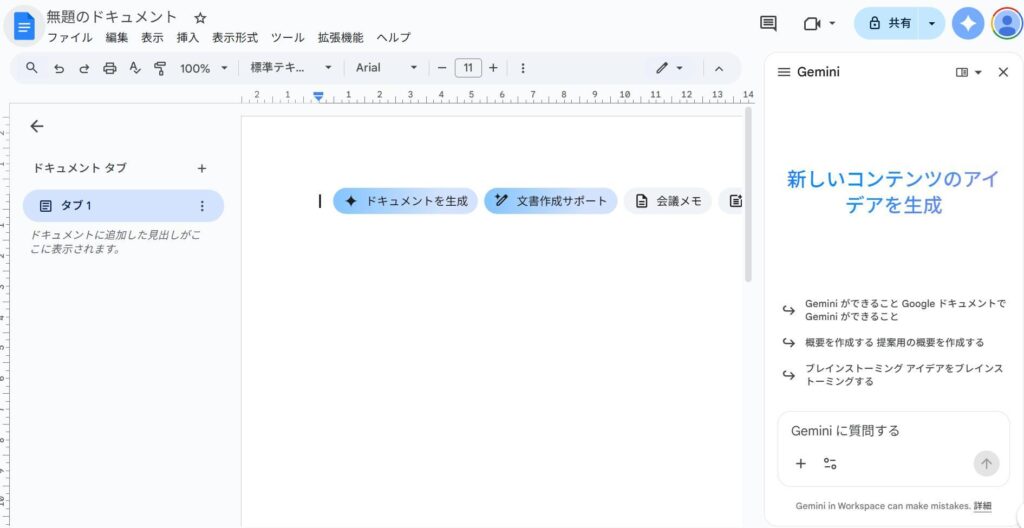Open the 表示 menu
Viewport: 1024px width, 528px height.
152,38
